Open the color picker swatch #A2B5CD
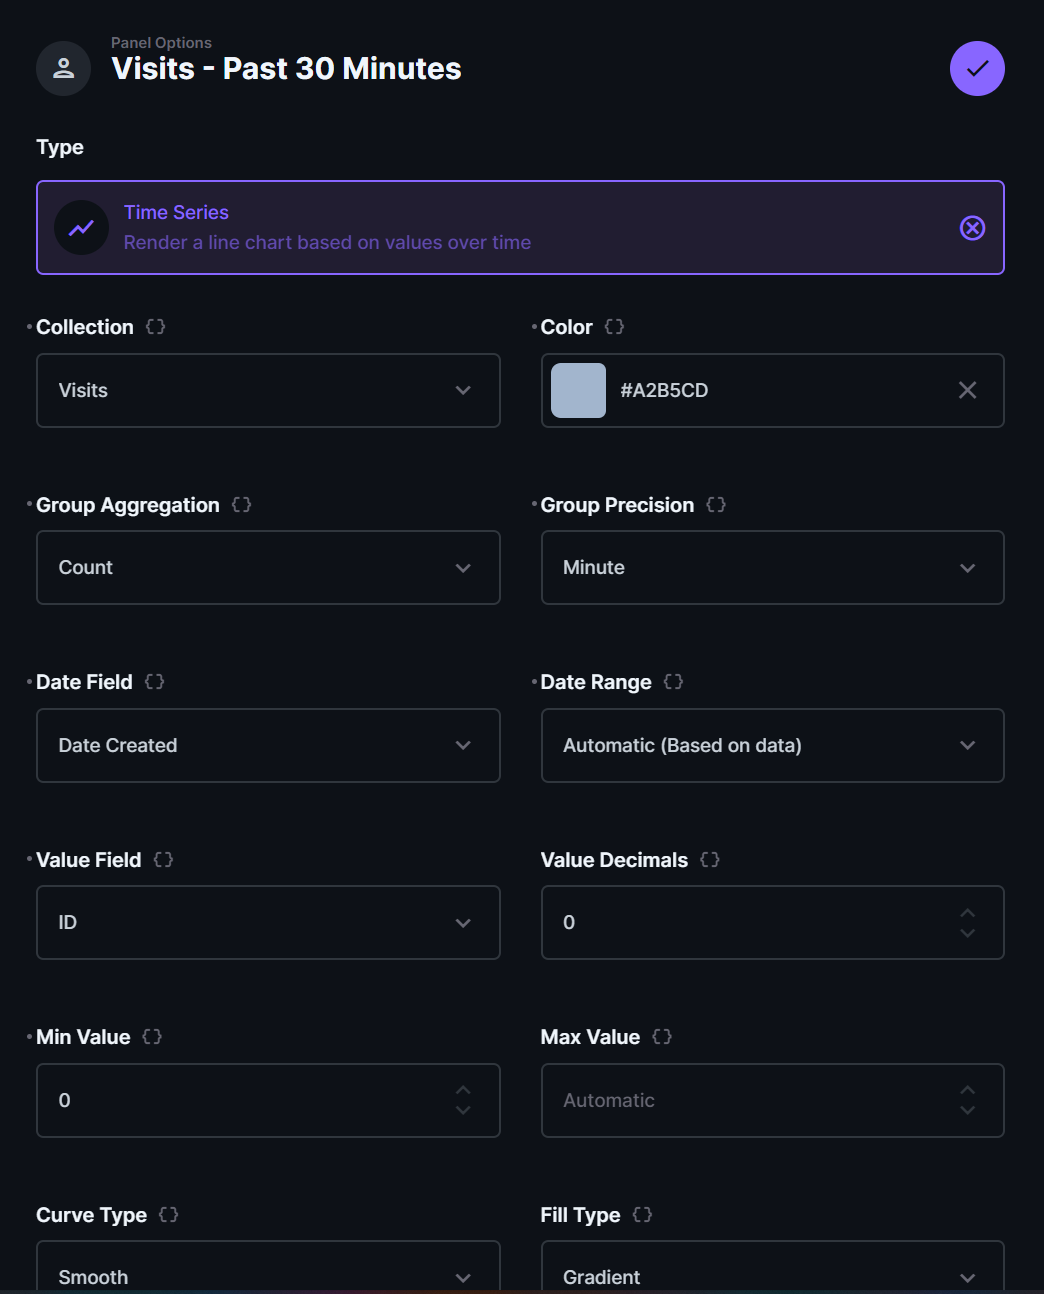This screenshot has width=1044, height=1294. pos(578,390)
